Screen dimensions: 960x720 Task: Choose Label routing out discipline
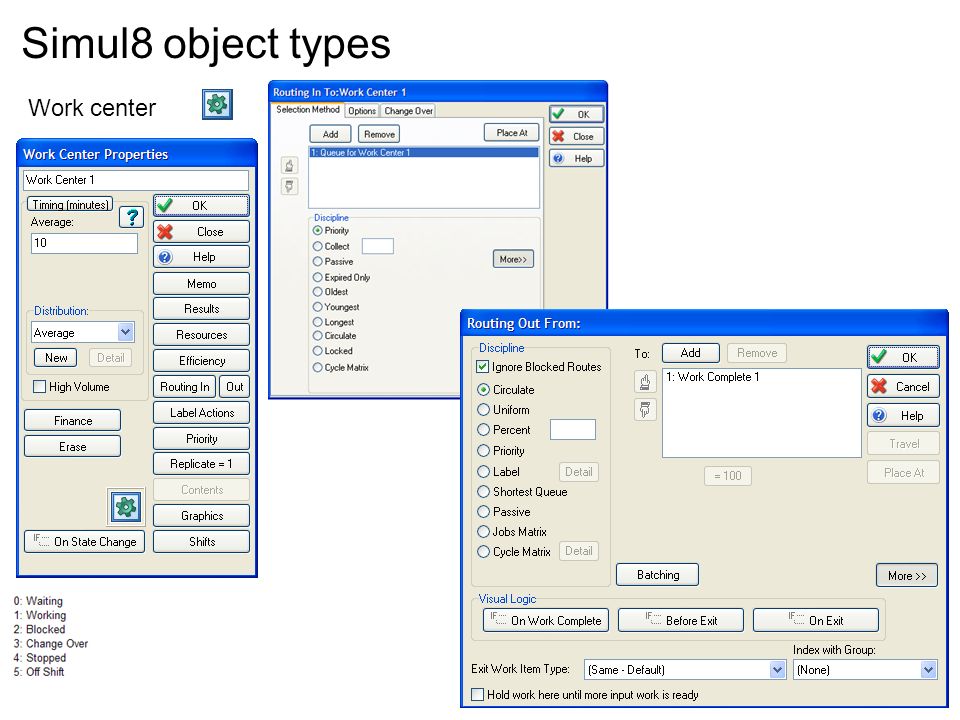pos(484,471)
